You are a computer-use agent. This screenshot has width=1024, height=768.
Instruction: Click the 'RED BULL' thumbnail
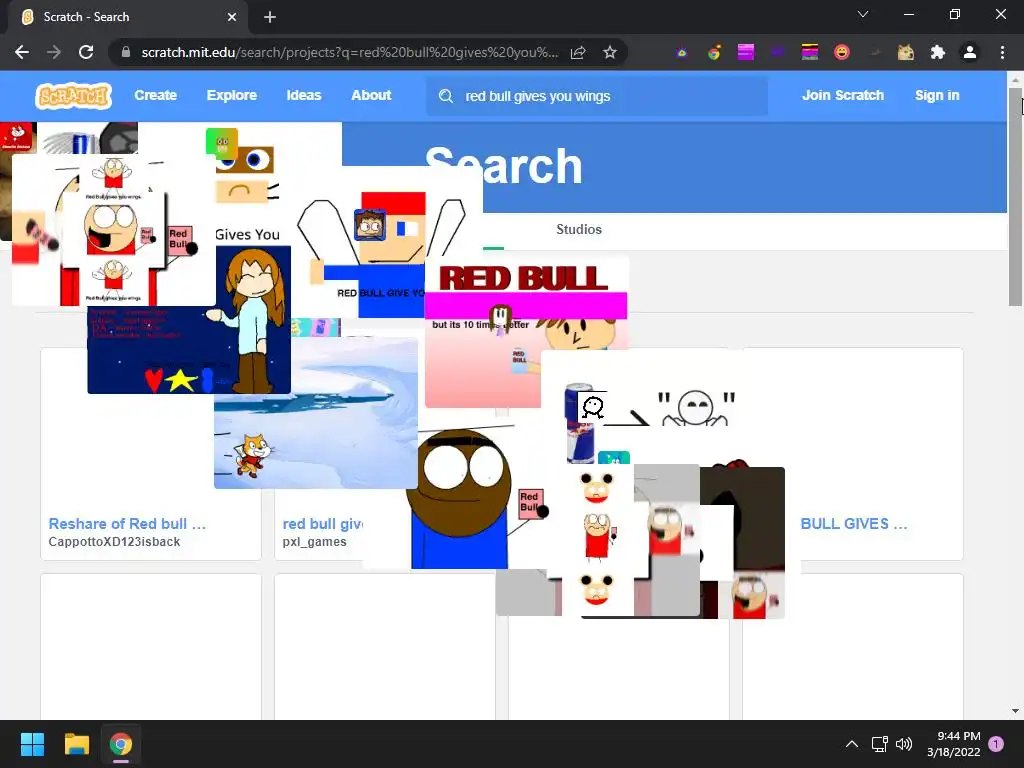click(x=526, y=332)
